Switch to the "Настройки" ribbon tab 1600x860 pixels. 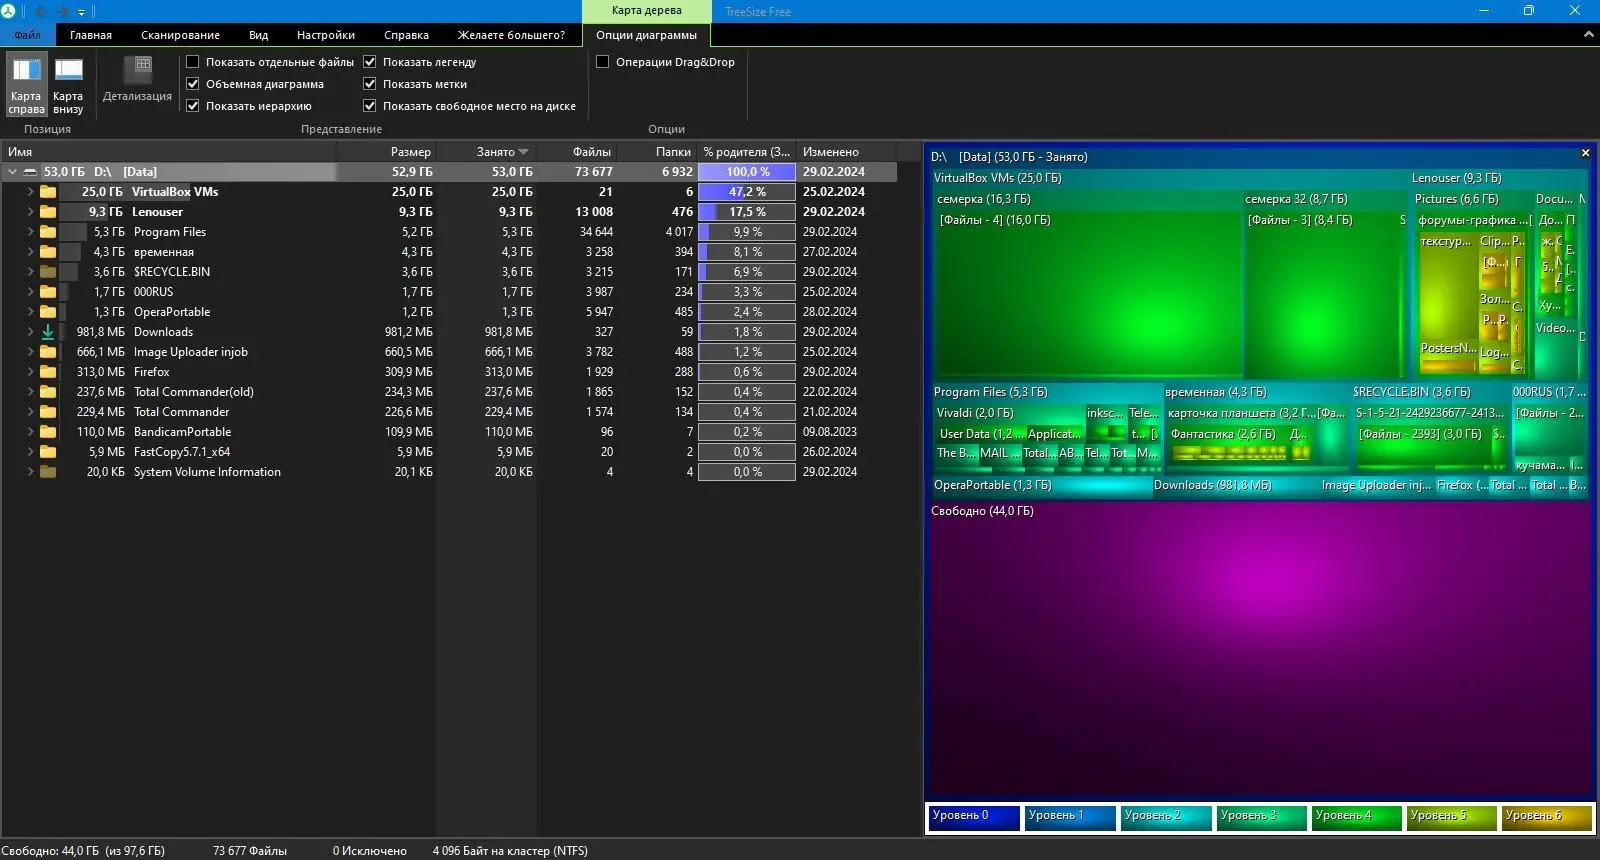(326, 35)
